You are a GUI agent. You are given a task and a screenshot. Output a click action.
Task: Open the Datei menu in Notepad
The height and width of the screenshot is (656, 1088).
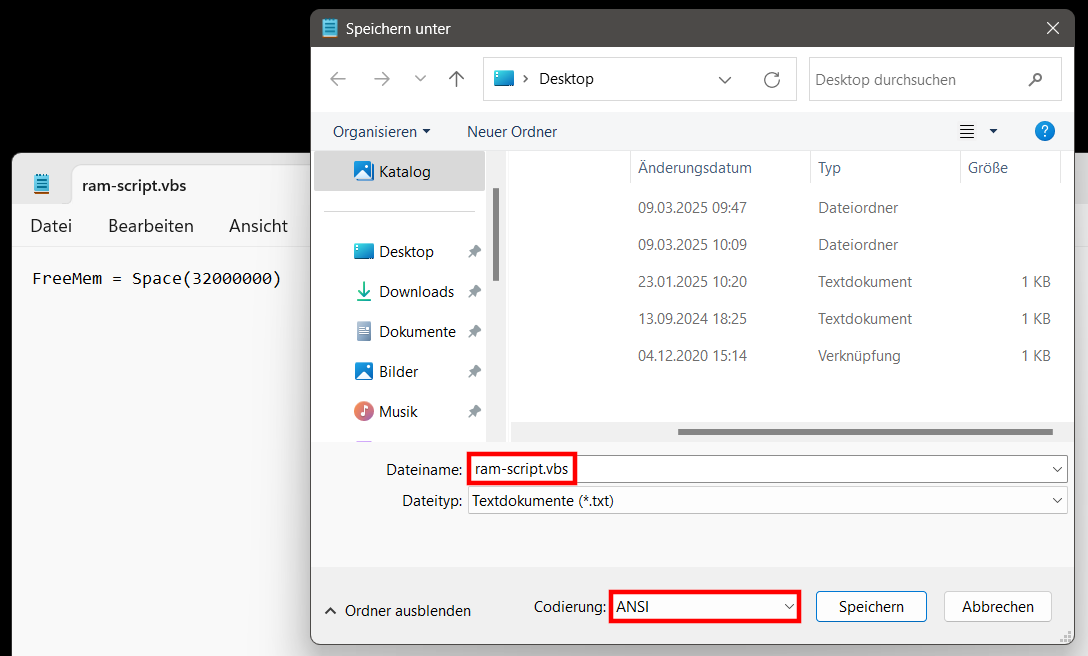point(51,226)
